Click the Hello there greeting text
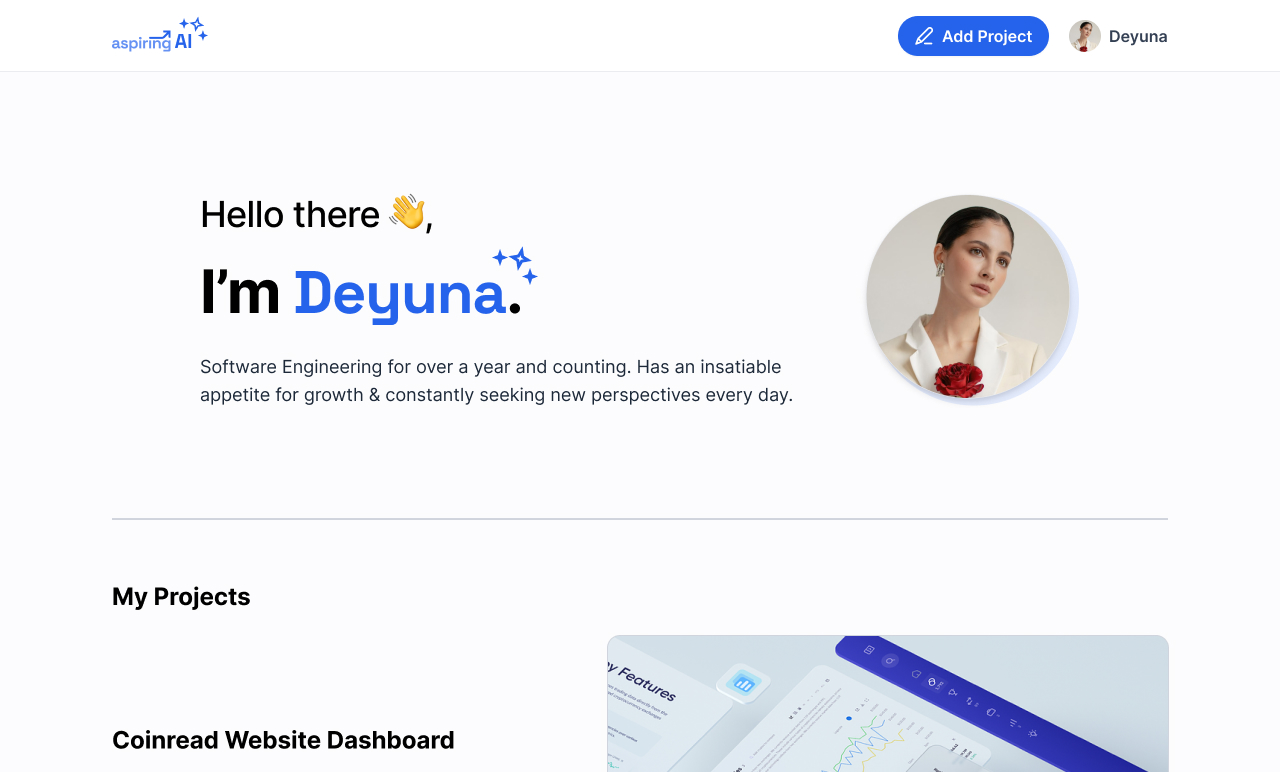This screenshot has width=1280, height=772. tap(317, 214)
